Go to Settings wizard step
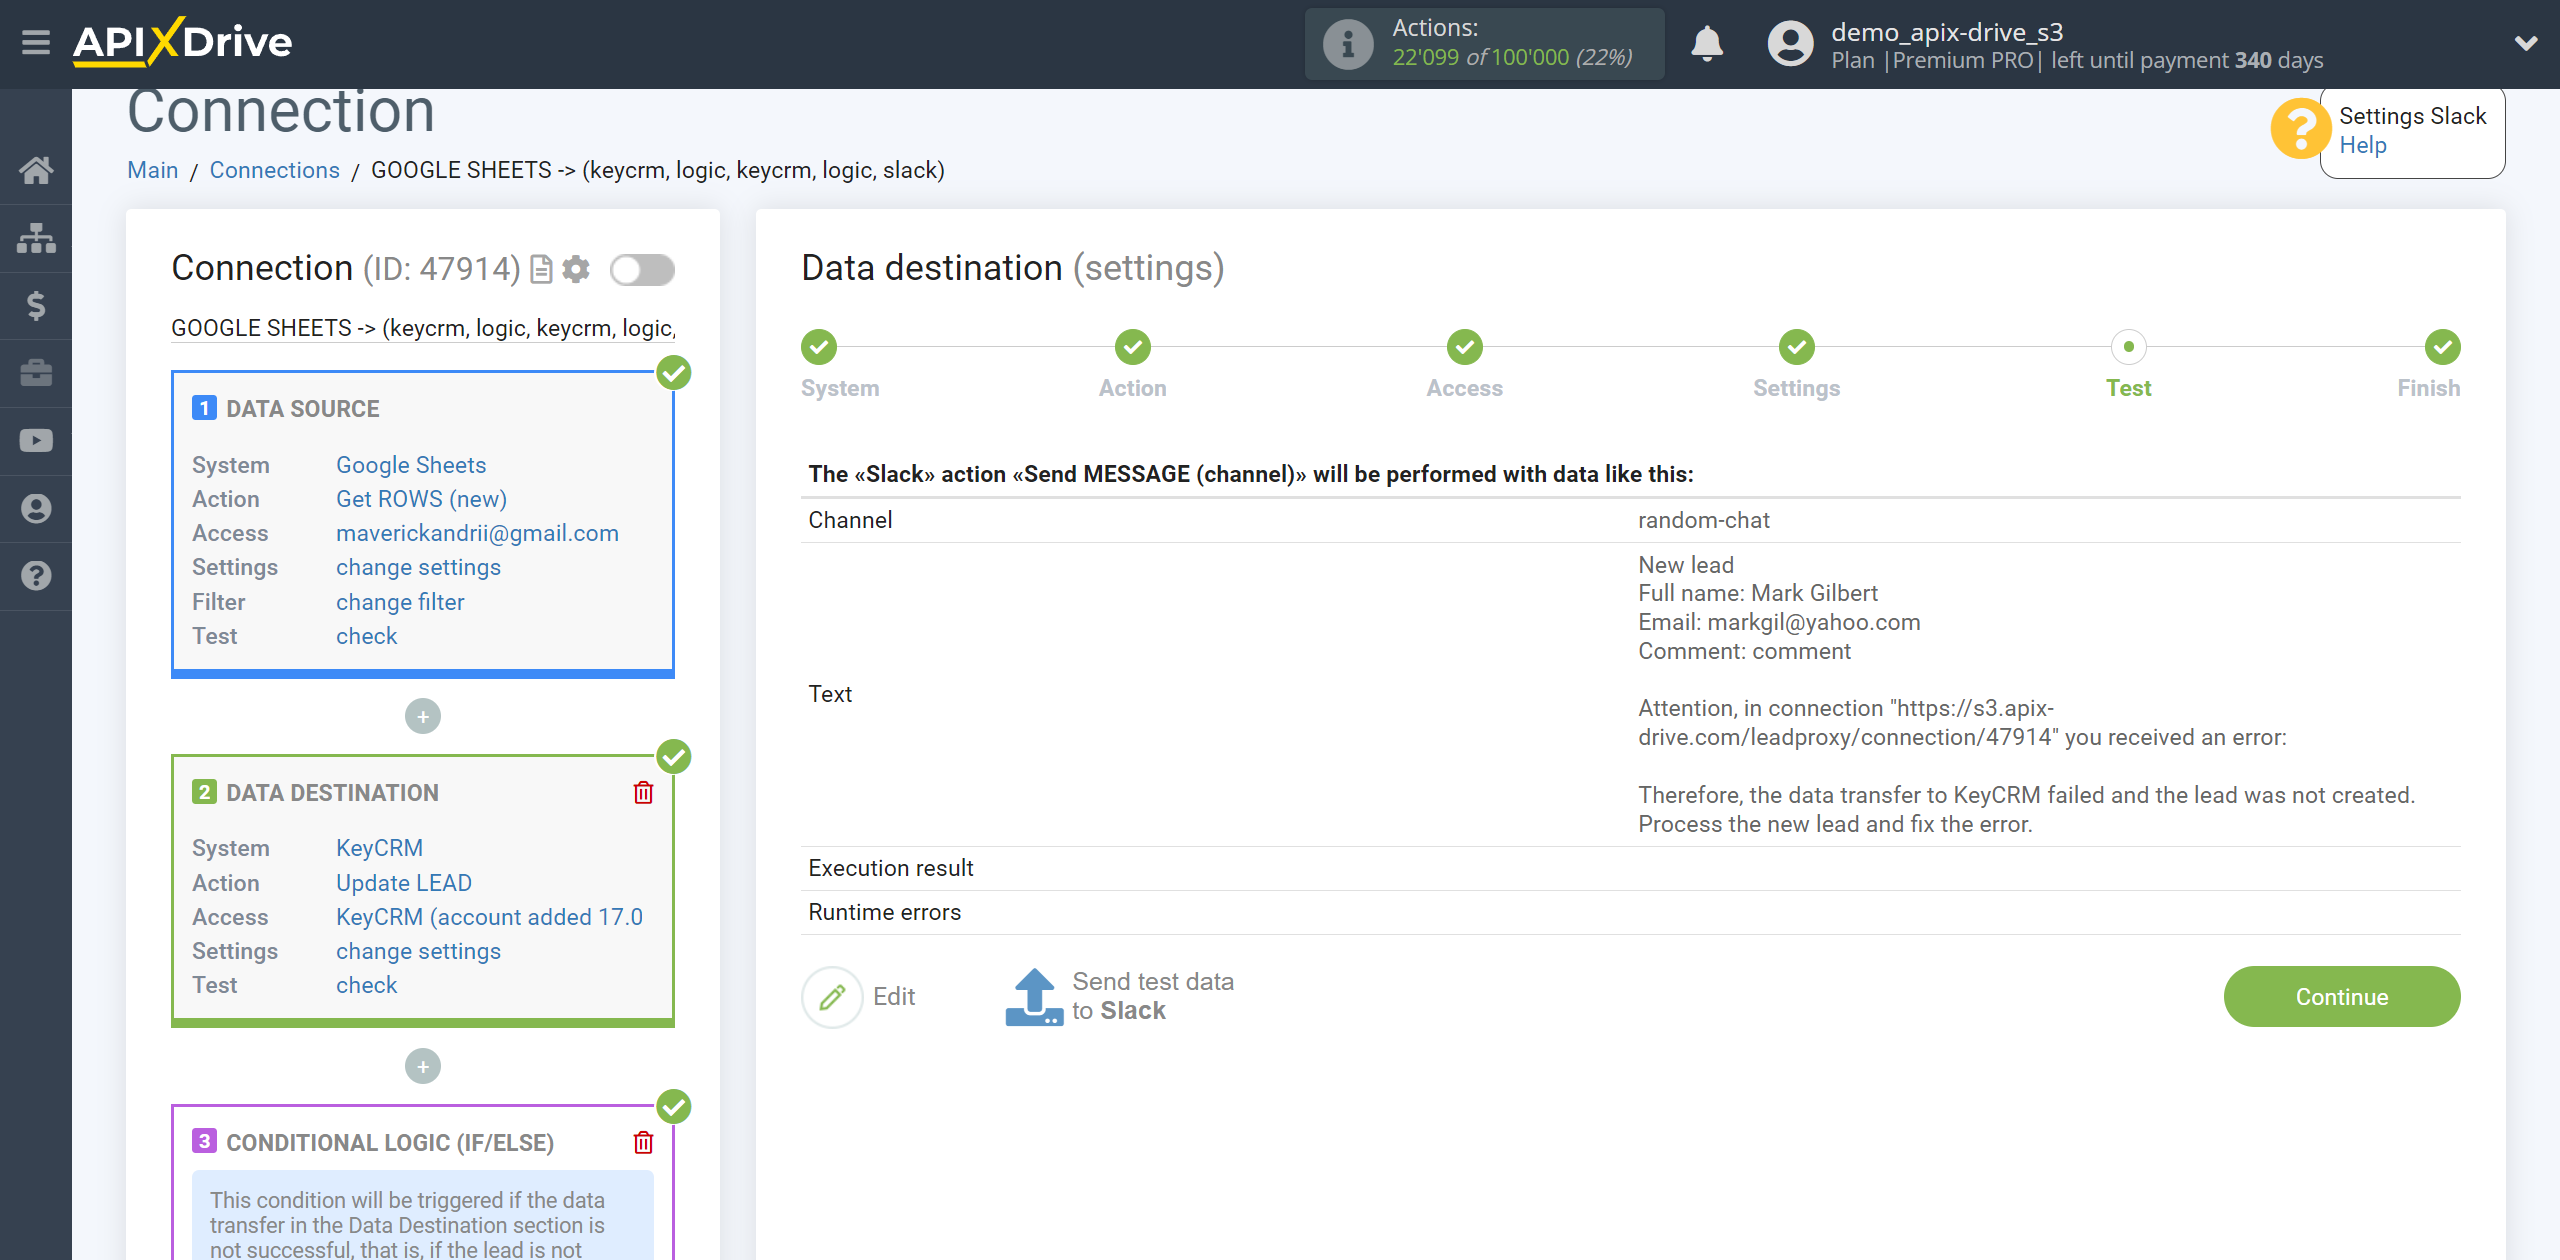This screenshot has width=2560, height=1260. [1796, 347]
